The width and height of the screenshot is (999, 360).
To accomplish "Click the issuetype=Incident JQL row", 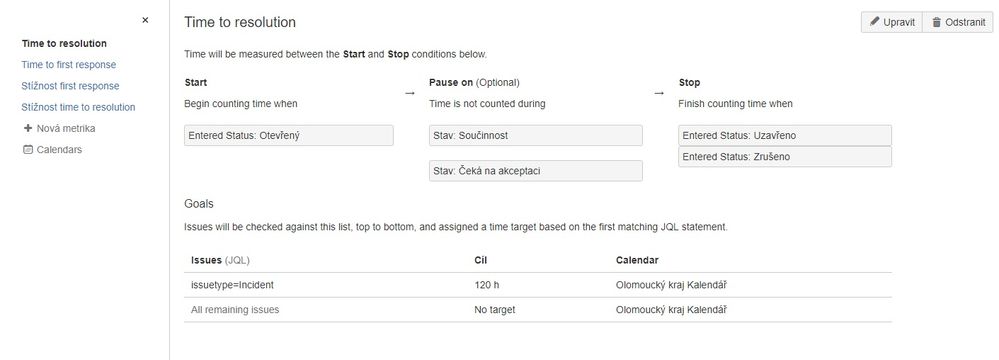I will (538, 285).
